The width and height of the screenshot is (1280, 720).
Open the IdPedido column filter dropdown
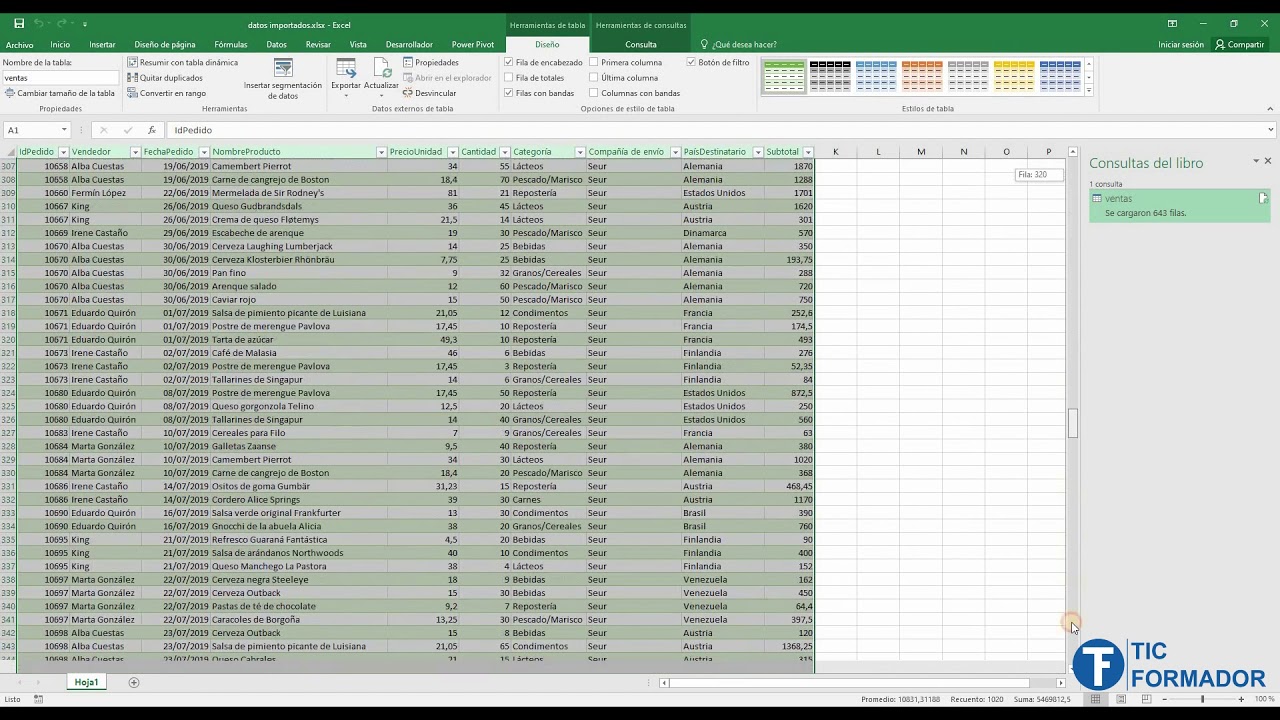[x=63, y=152]
